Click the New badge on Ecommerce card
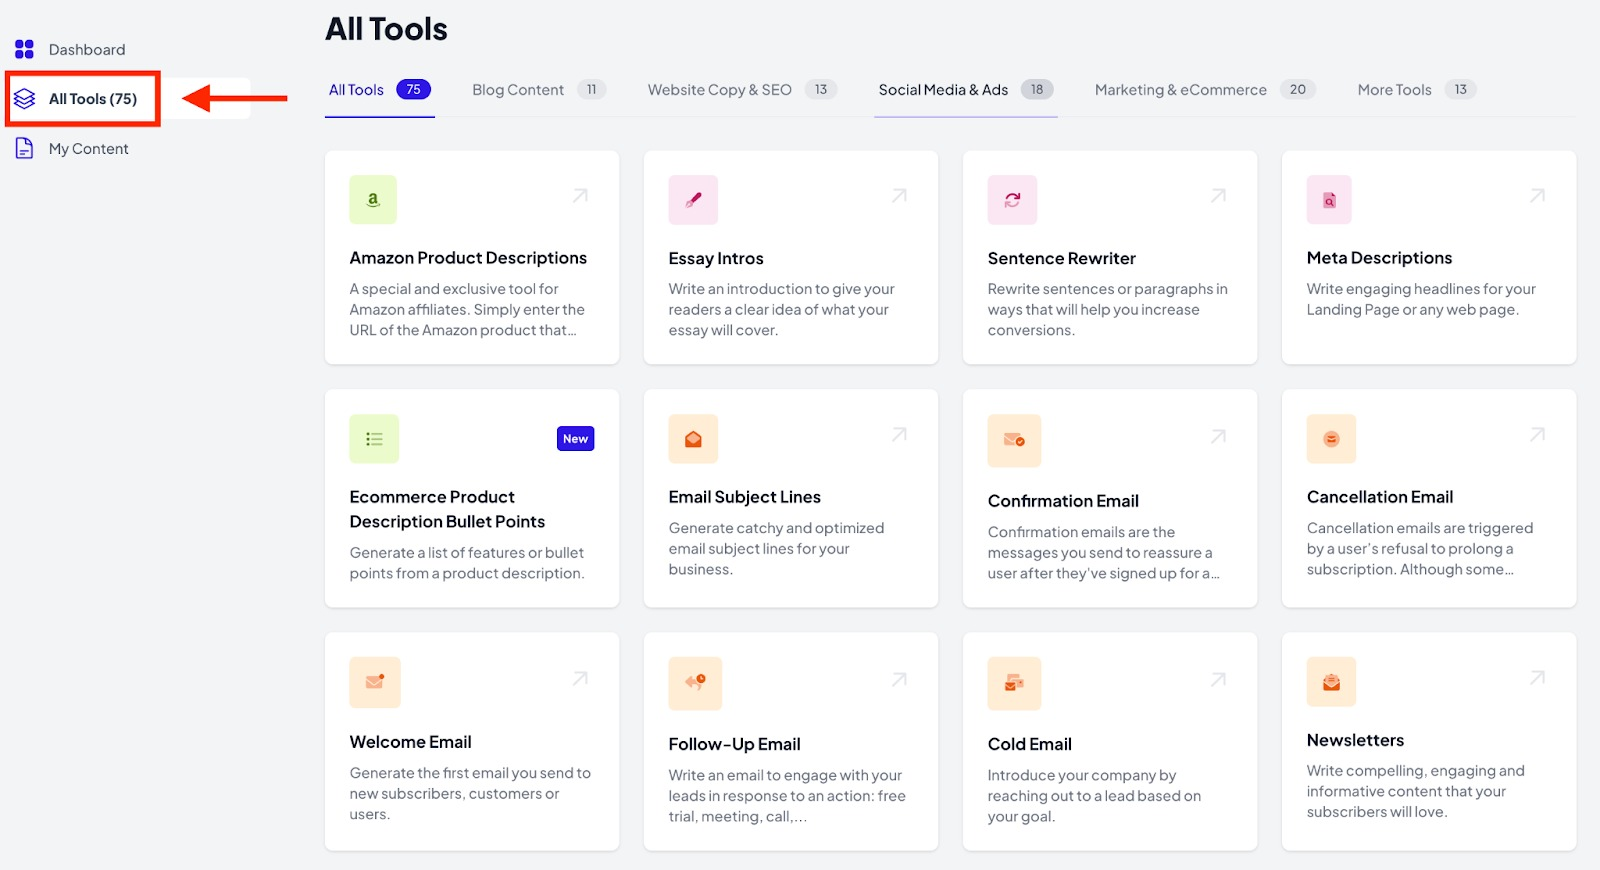The image size is (1600, 870). 575,439
